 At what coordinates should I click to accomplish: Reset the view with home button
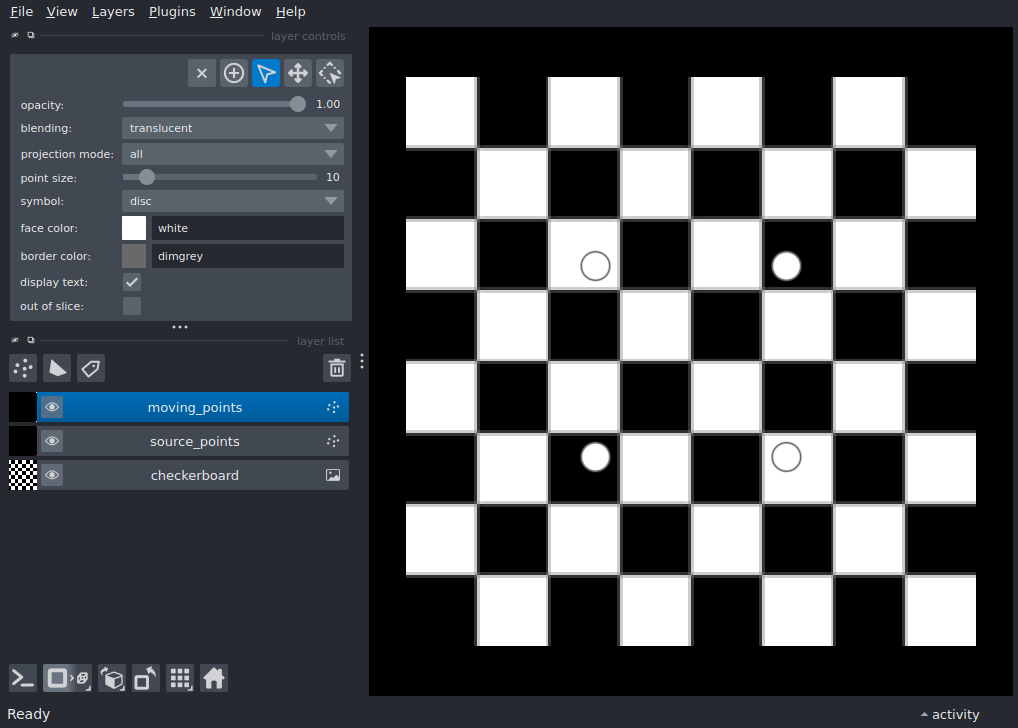pos(214,678)
